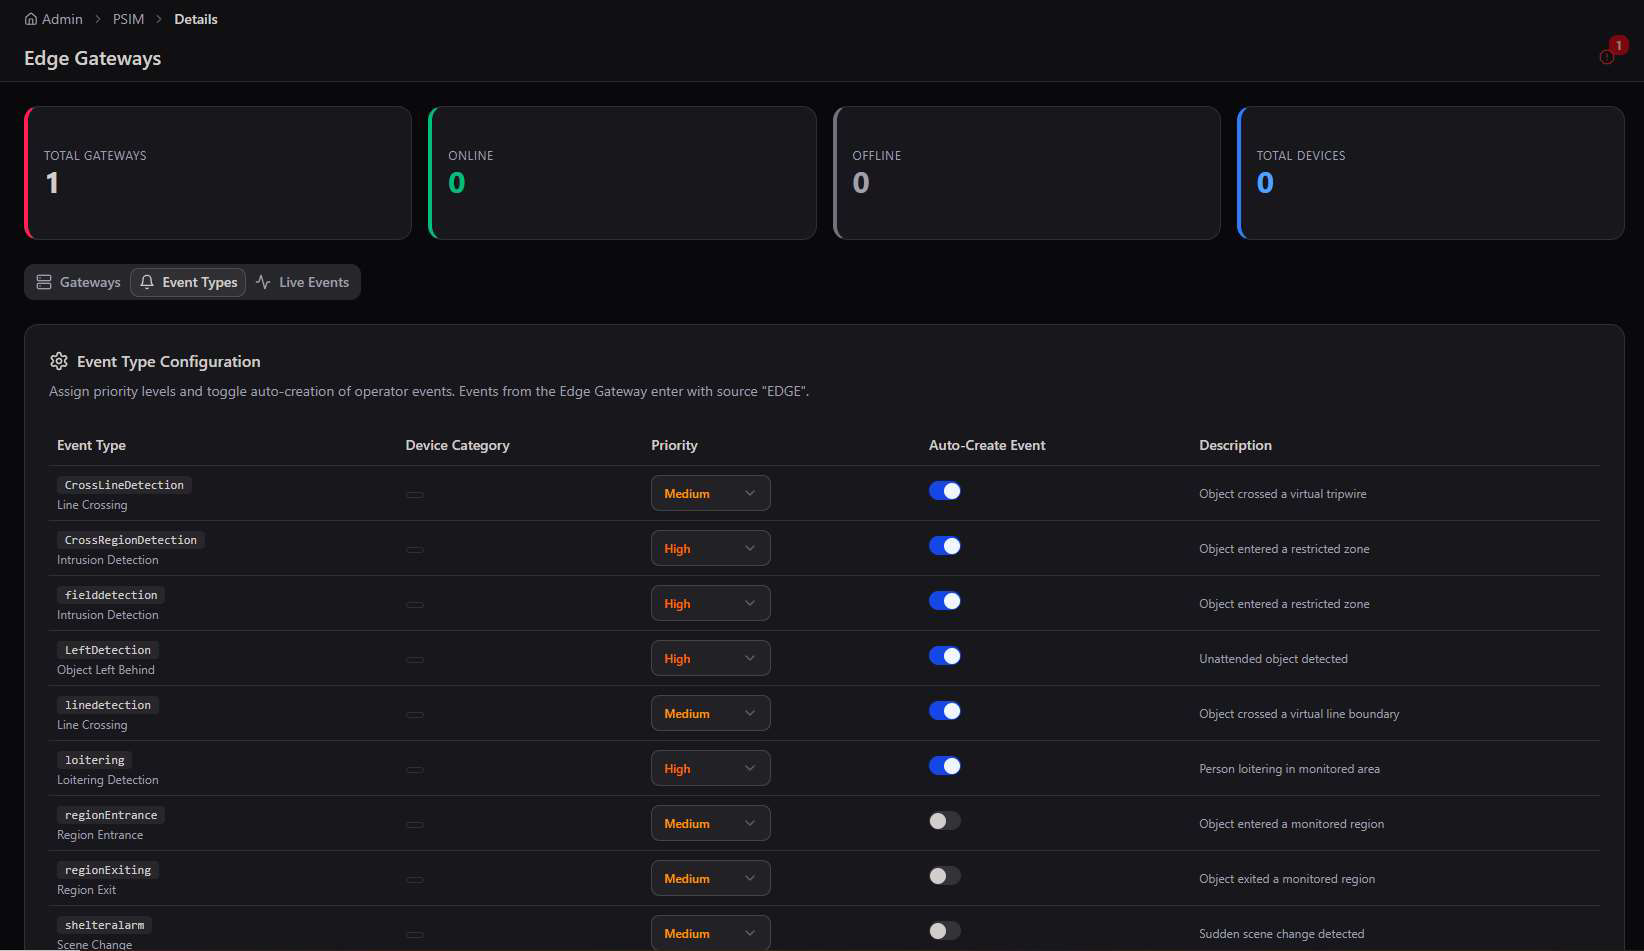Enable auto-create for regionEntrance
1644x951 pixels.
(x=945, y=821)
